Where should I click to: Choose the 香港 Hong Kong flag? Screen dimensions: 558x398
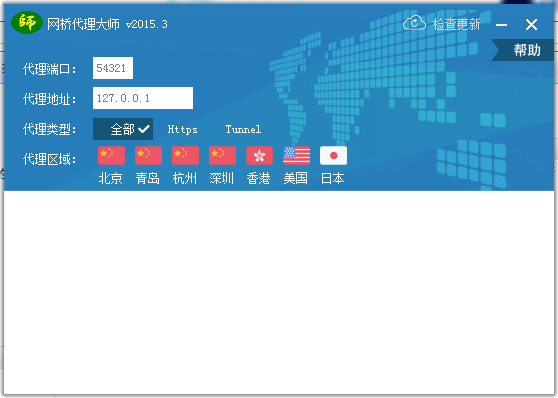(259, 156)
